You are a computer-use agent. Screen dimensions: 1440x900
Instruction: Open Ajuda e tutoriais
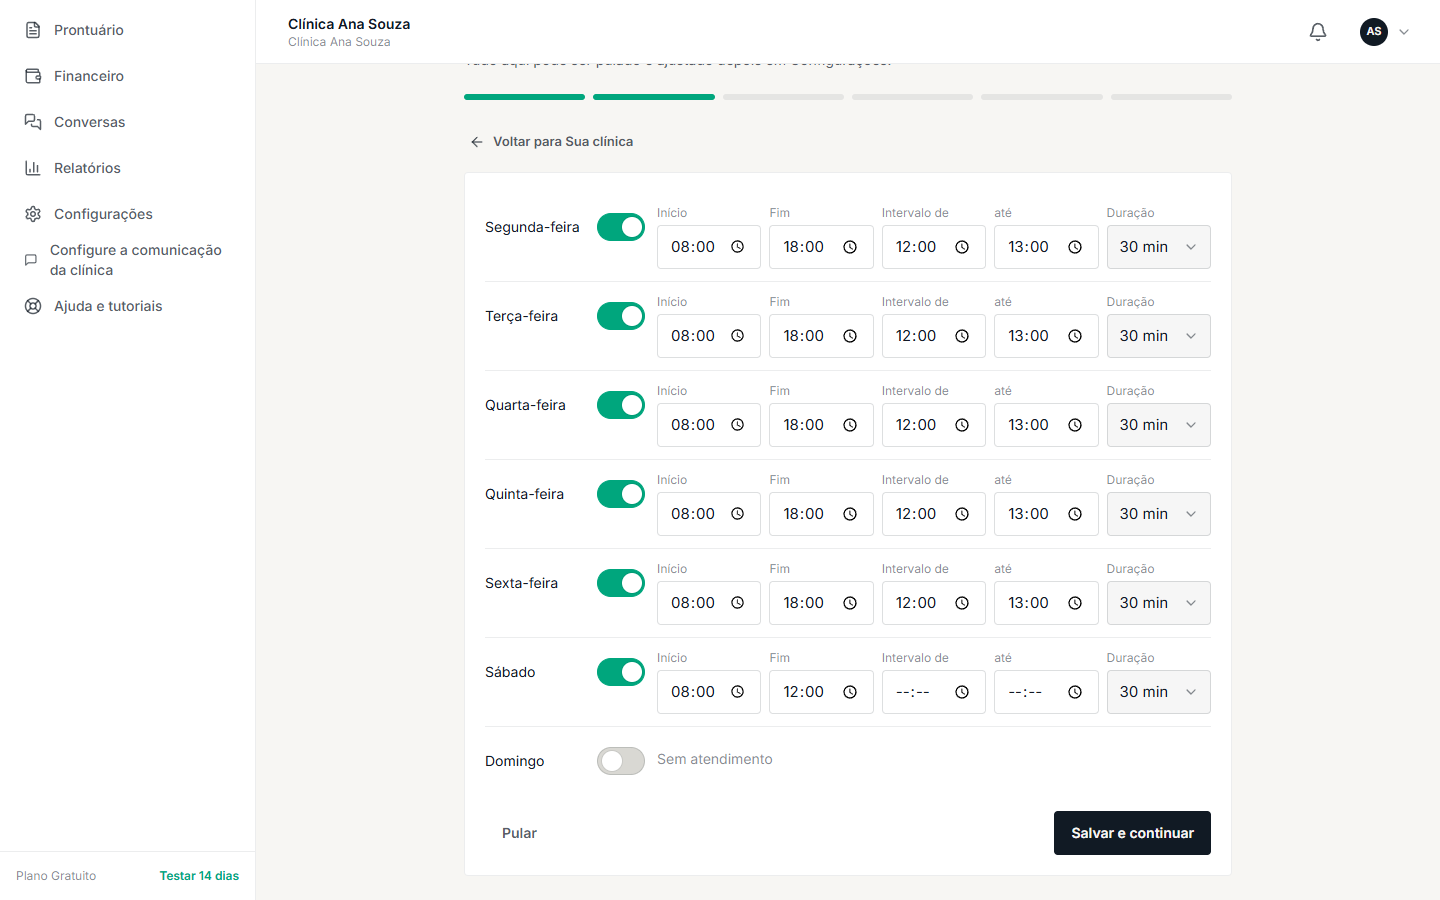[x=127, y=306]
